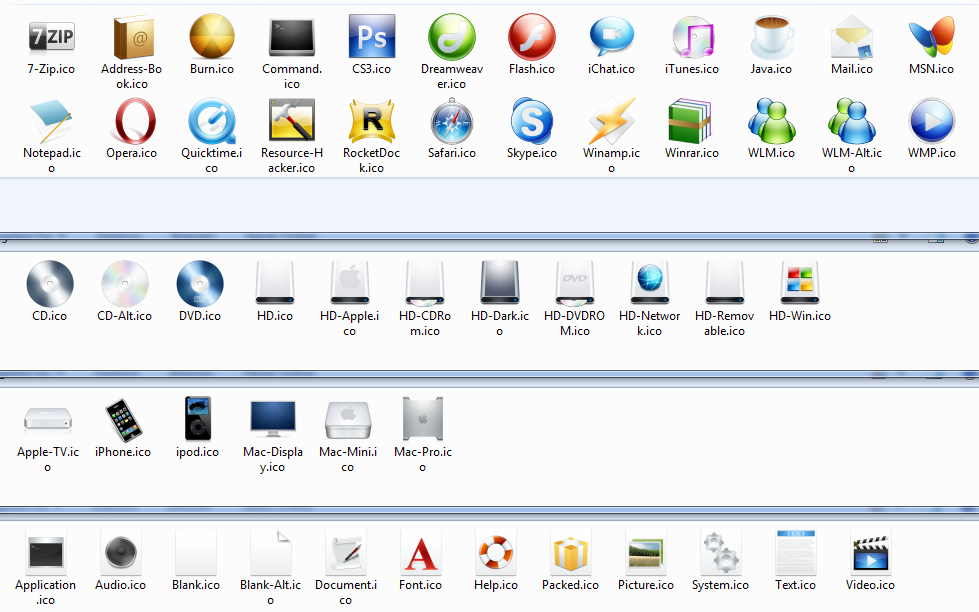Viewport: 979px width, 612px height.
Task: Select the Dreamweaver.ico icon
Action: point(451,38)
